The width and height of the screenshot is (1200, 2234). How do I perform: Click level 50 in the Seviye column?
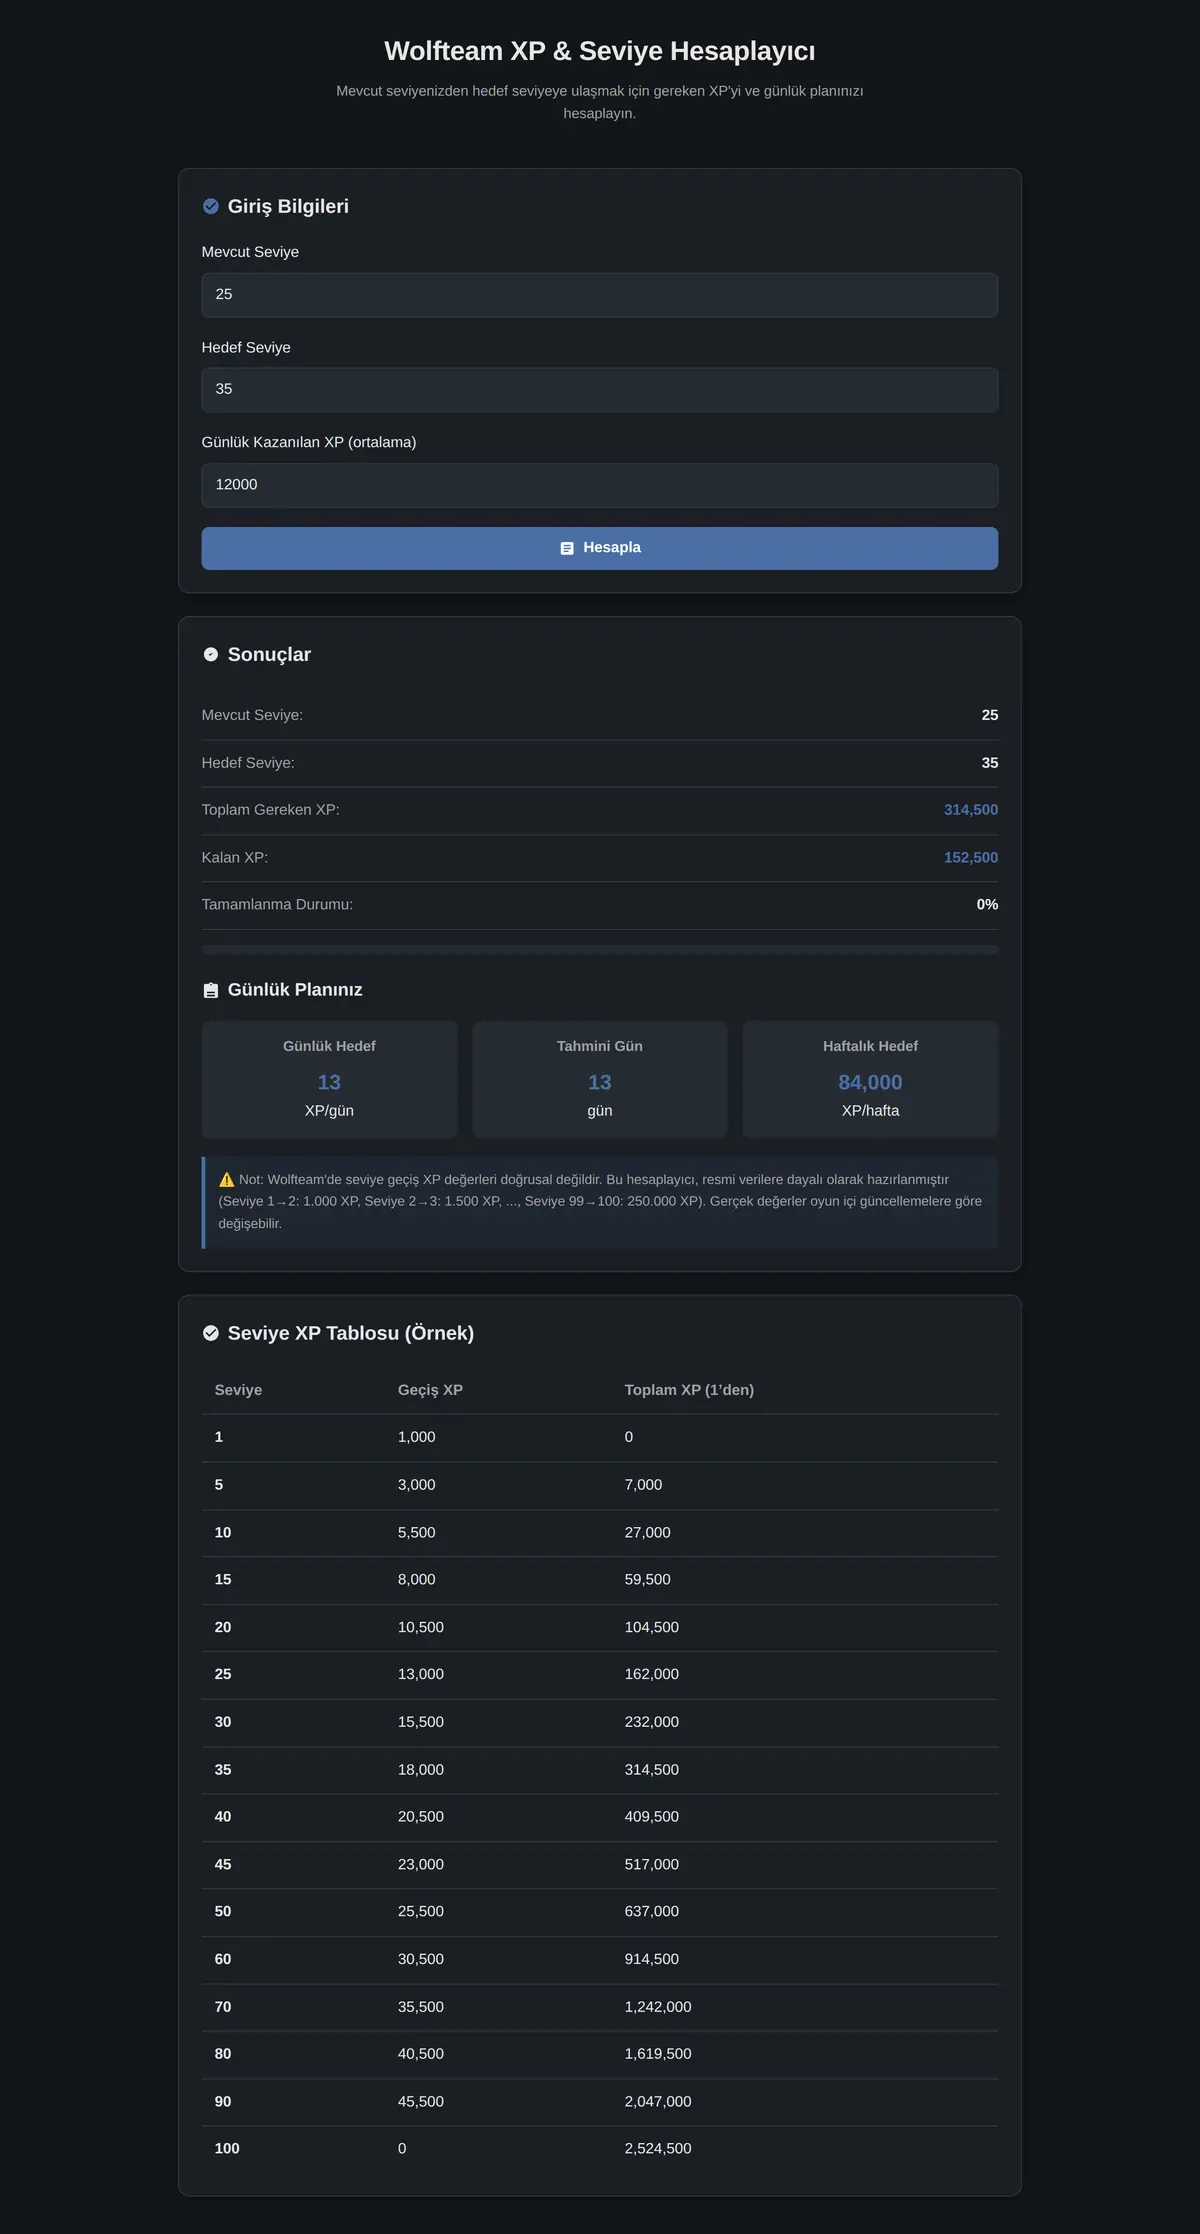coord(223,1911)
